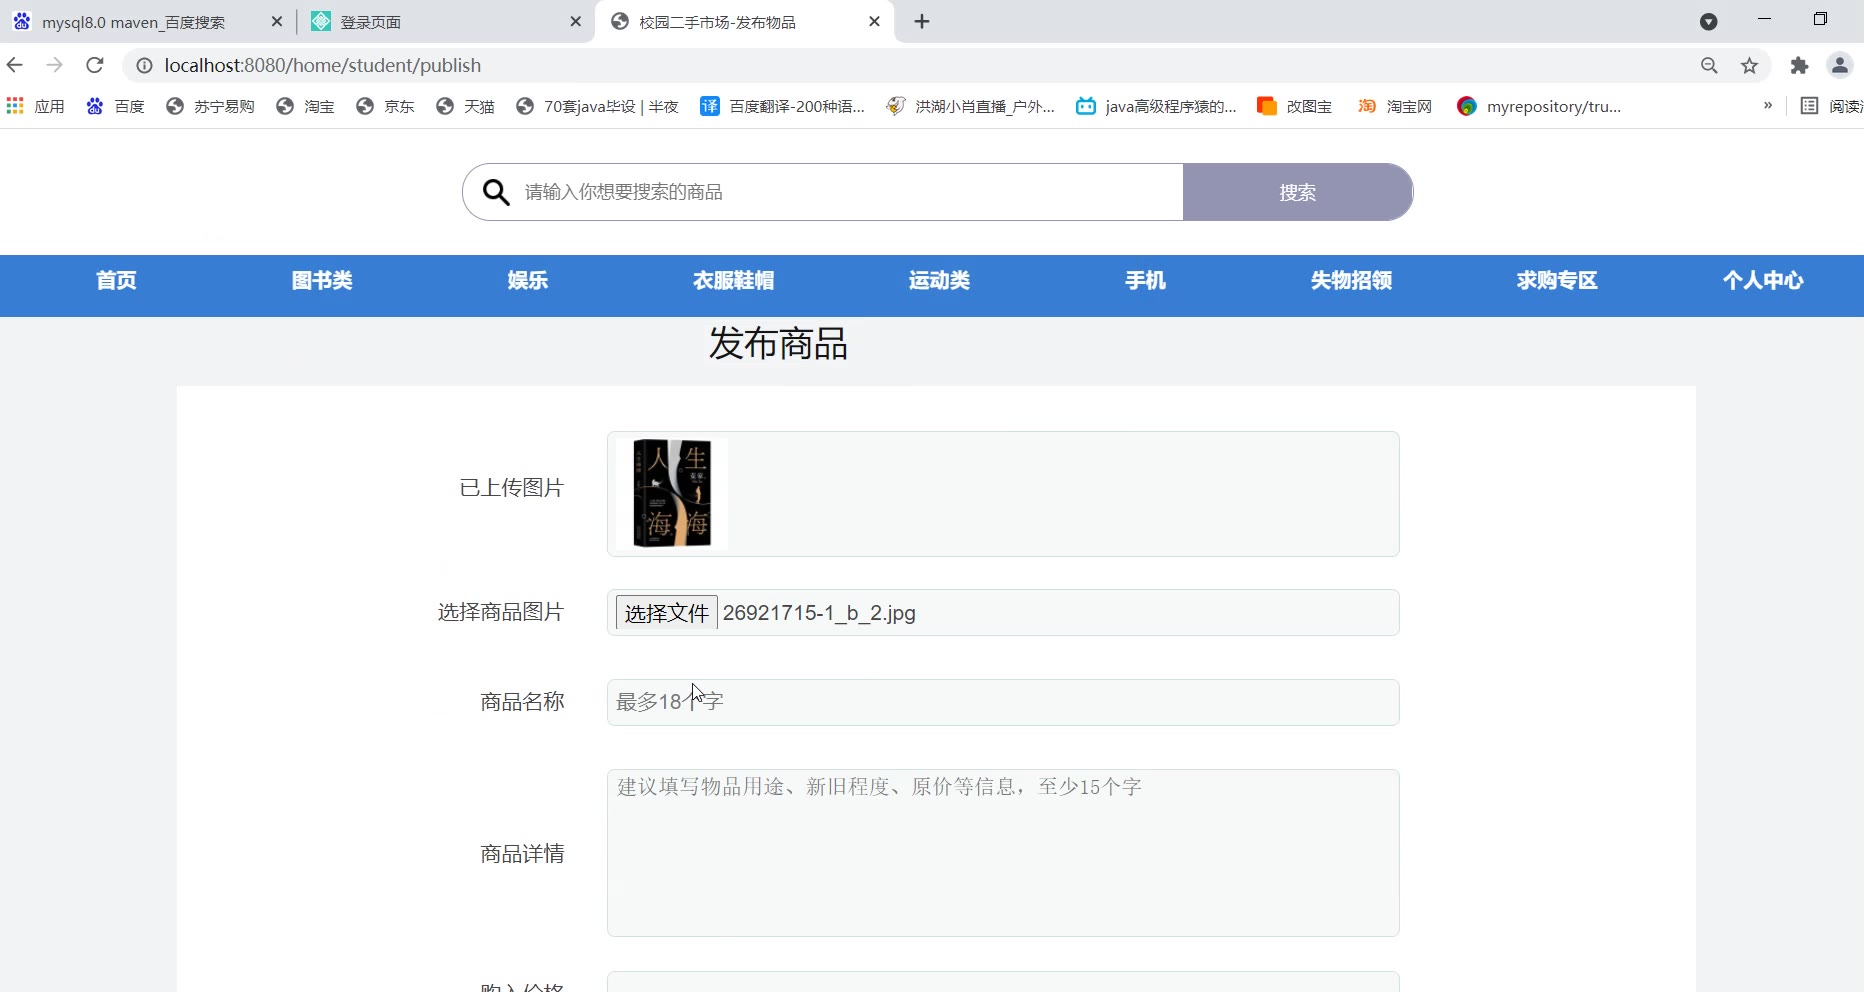Open the java高级程序猿 bookmark
The height and width of the screenshot is (992, 1864).
[1156, 106]
